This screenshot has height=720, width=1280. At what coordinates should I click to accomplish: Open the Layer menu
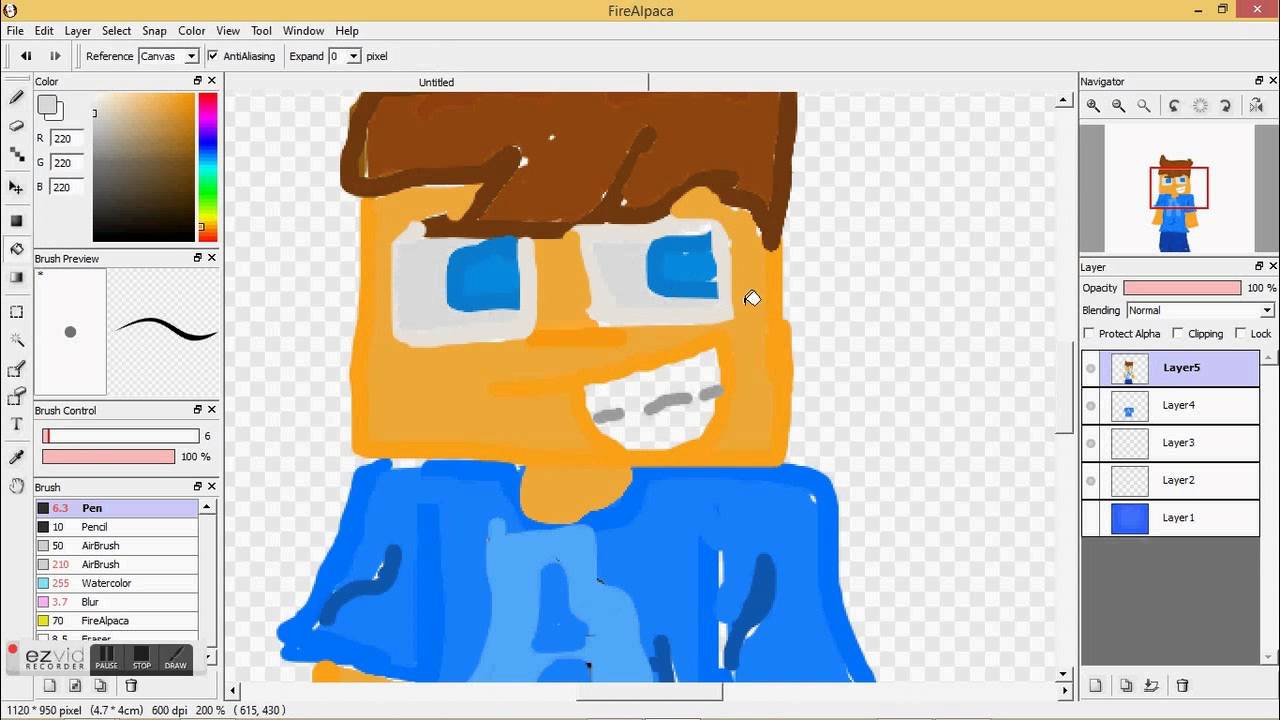tap(77, 31)
